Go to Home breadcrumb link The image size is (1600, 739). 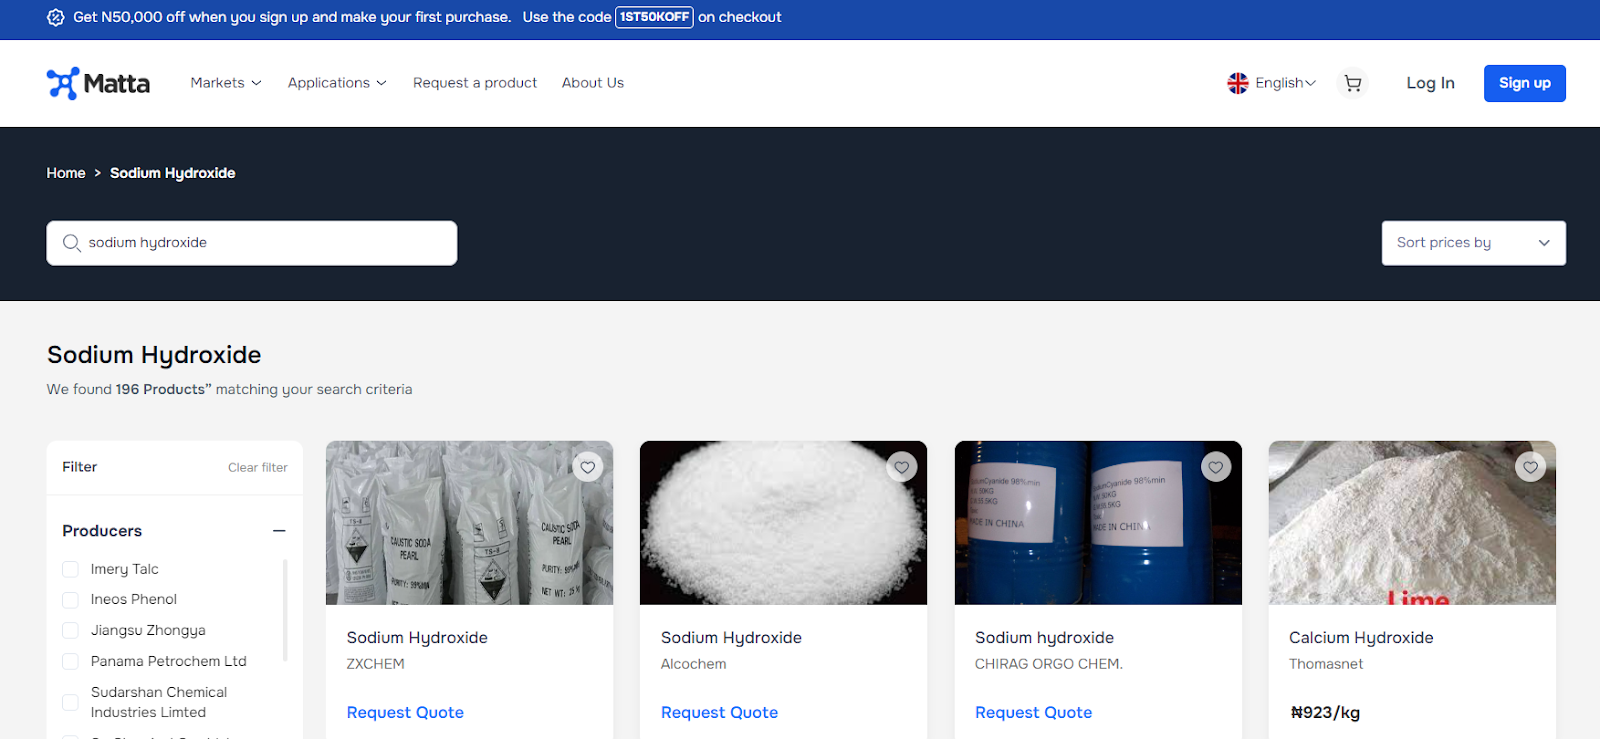66,173
